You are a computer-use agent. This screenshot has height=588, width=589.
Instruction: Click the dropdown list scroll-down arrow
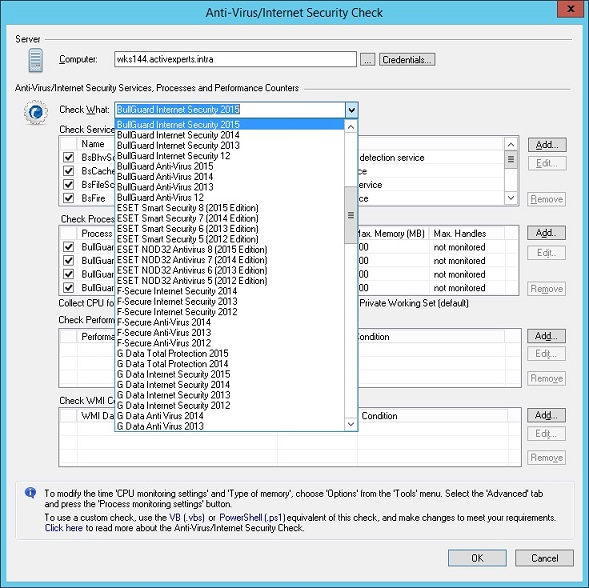(351, 424)
